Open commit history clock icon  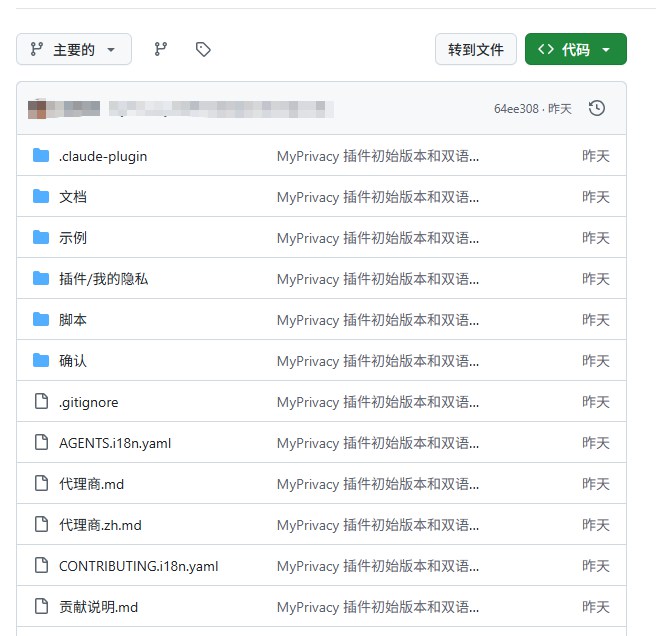(597, 108)
